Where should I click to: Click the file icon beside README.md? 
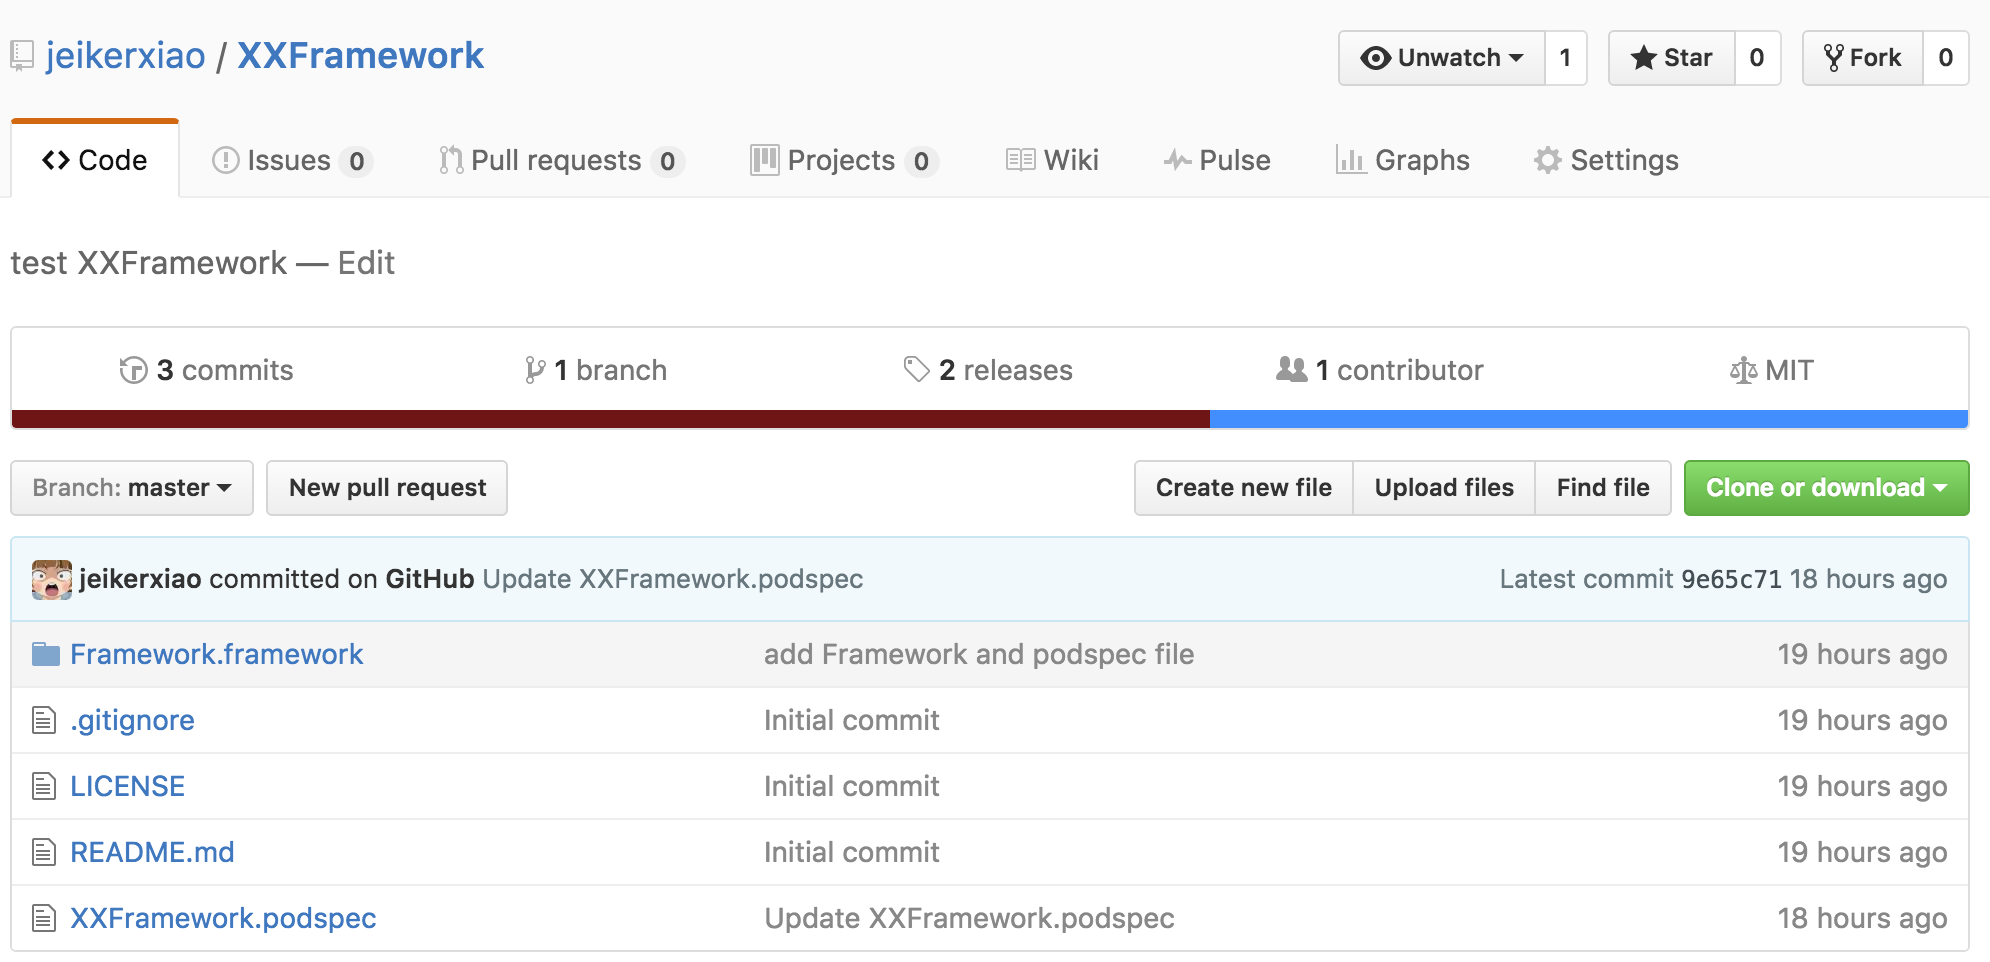click(44, 852)
